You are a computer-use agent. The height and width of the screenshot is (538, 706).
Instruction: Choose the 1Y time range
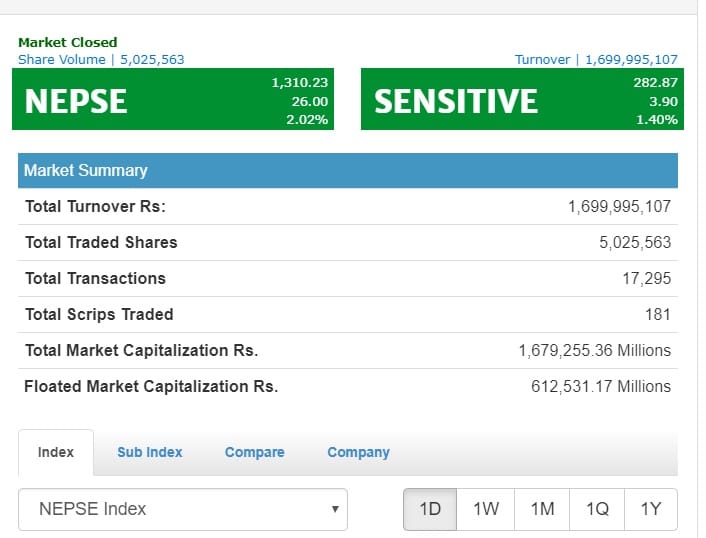pos(651,509)
